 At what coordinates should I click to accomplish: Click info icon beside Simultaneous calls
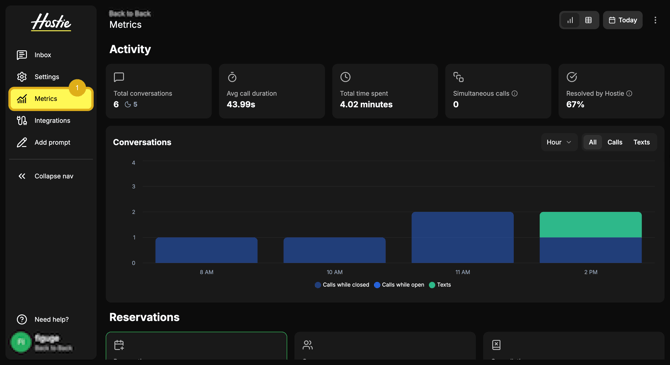click(514, 93)
